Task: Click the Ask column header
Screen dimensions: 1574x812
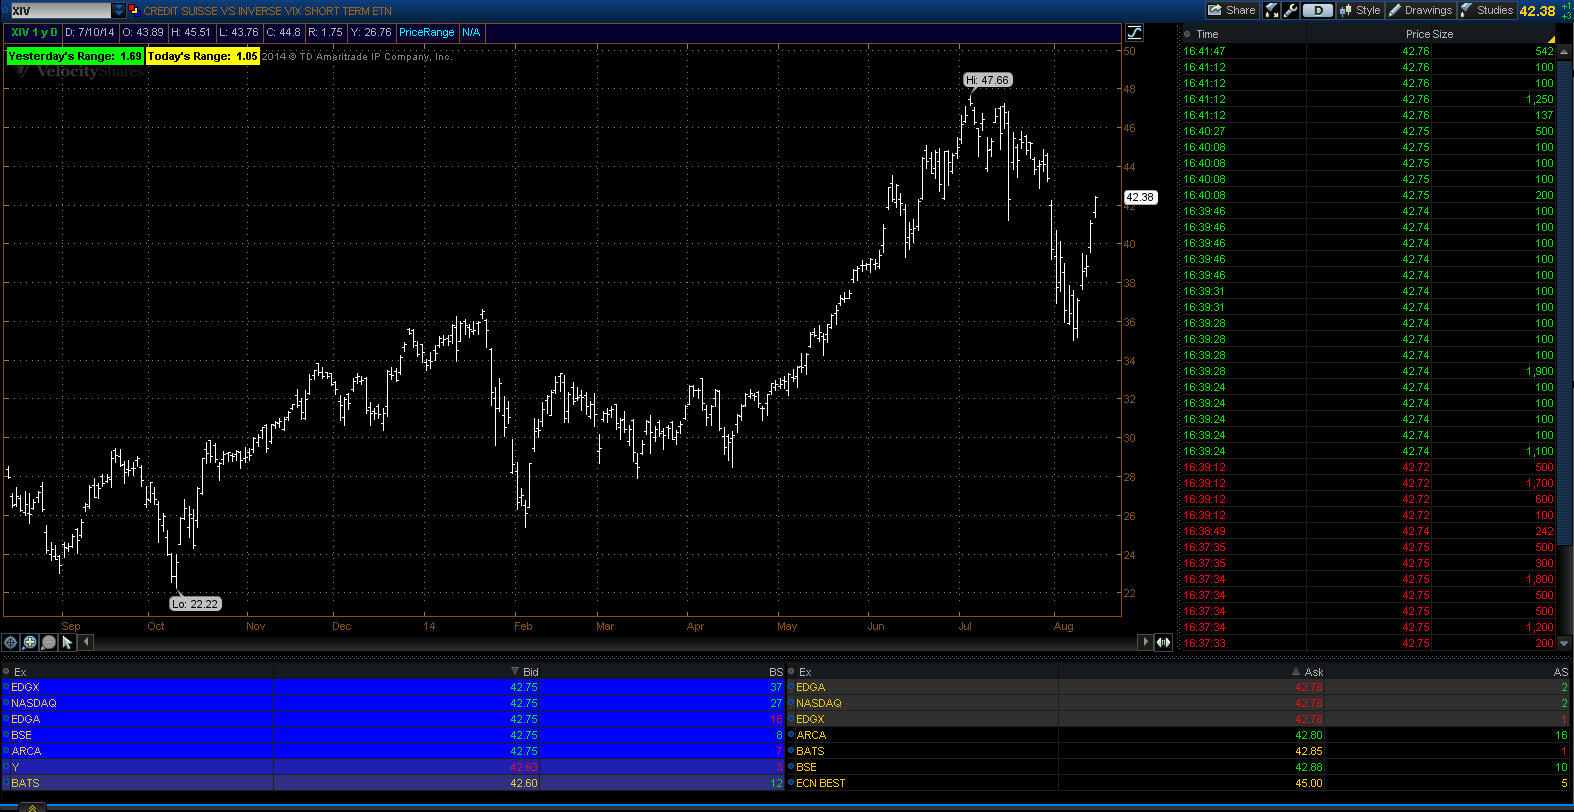Action: tap(1314, 672)
